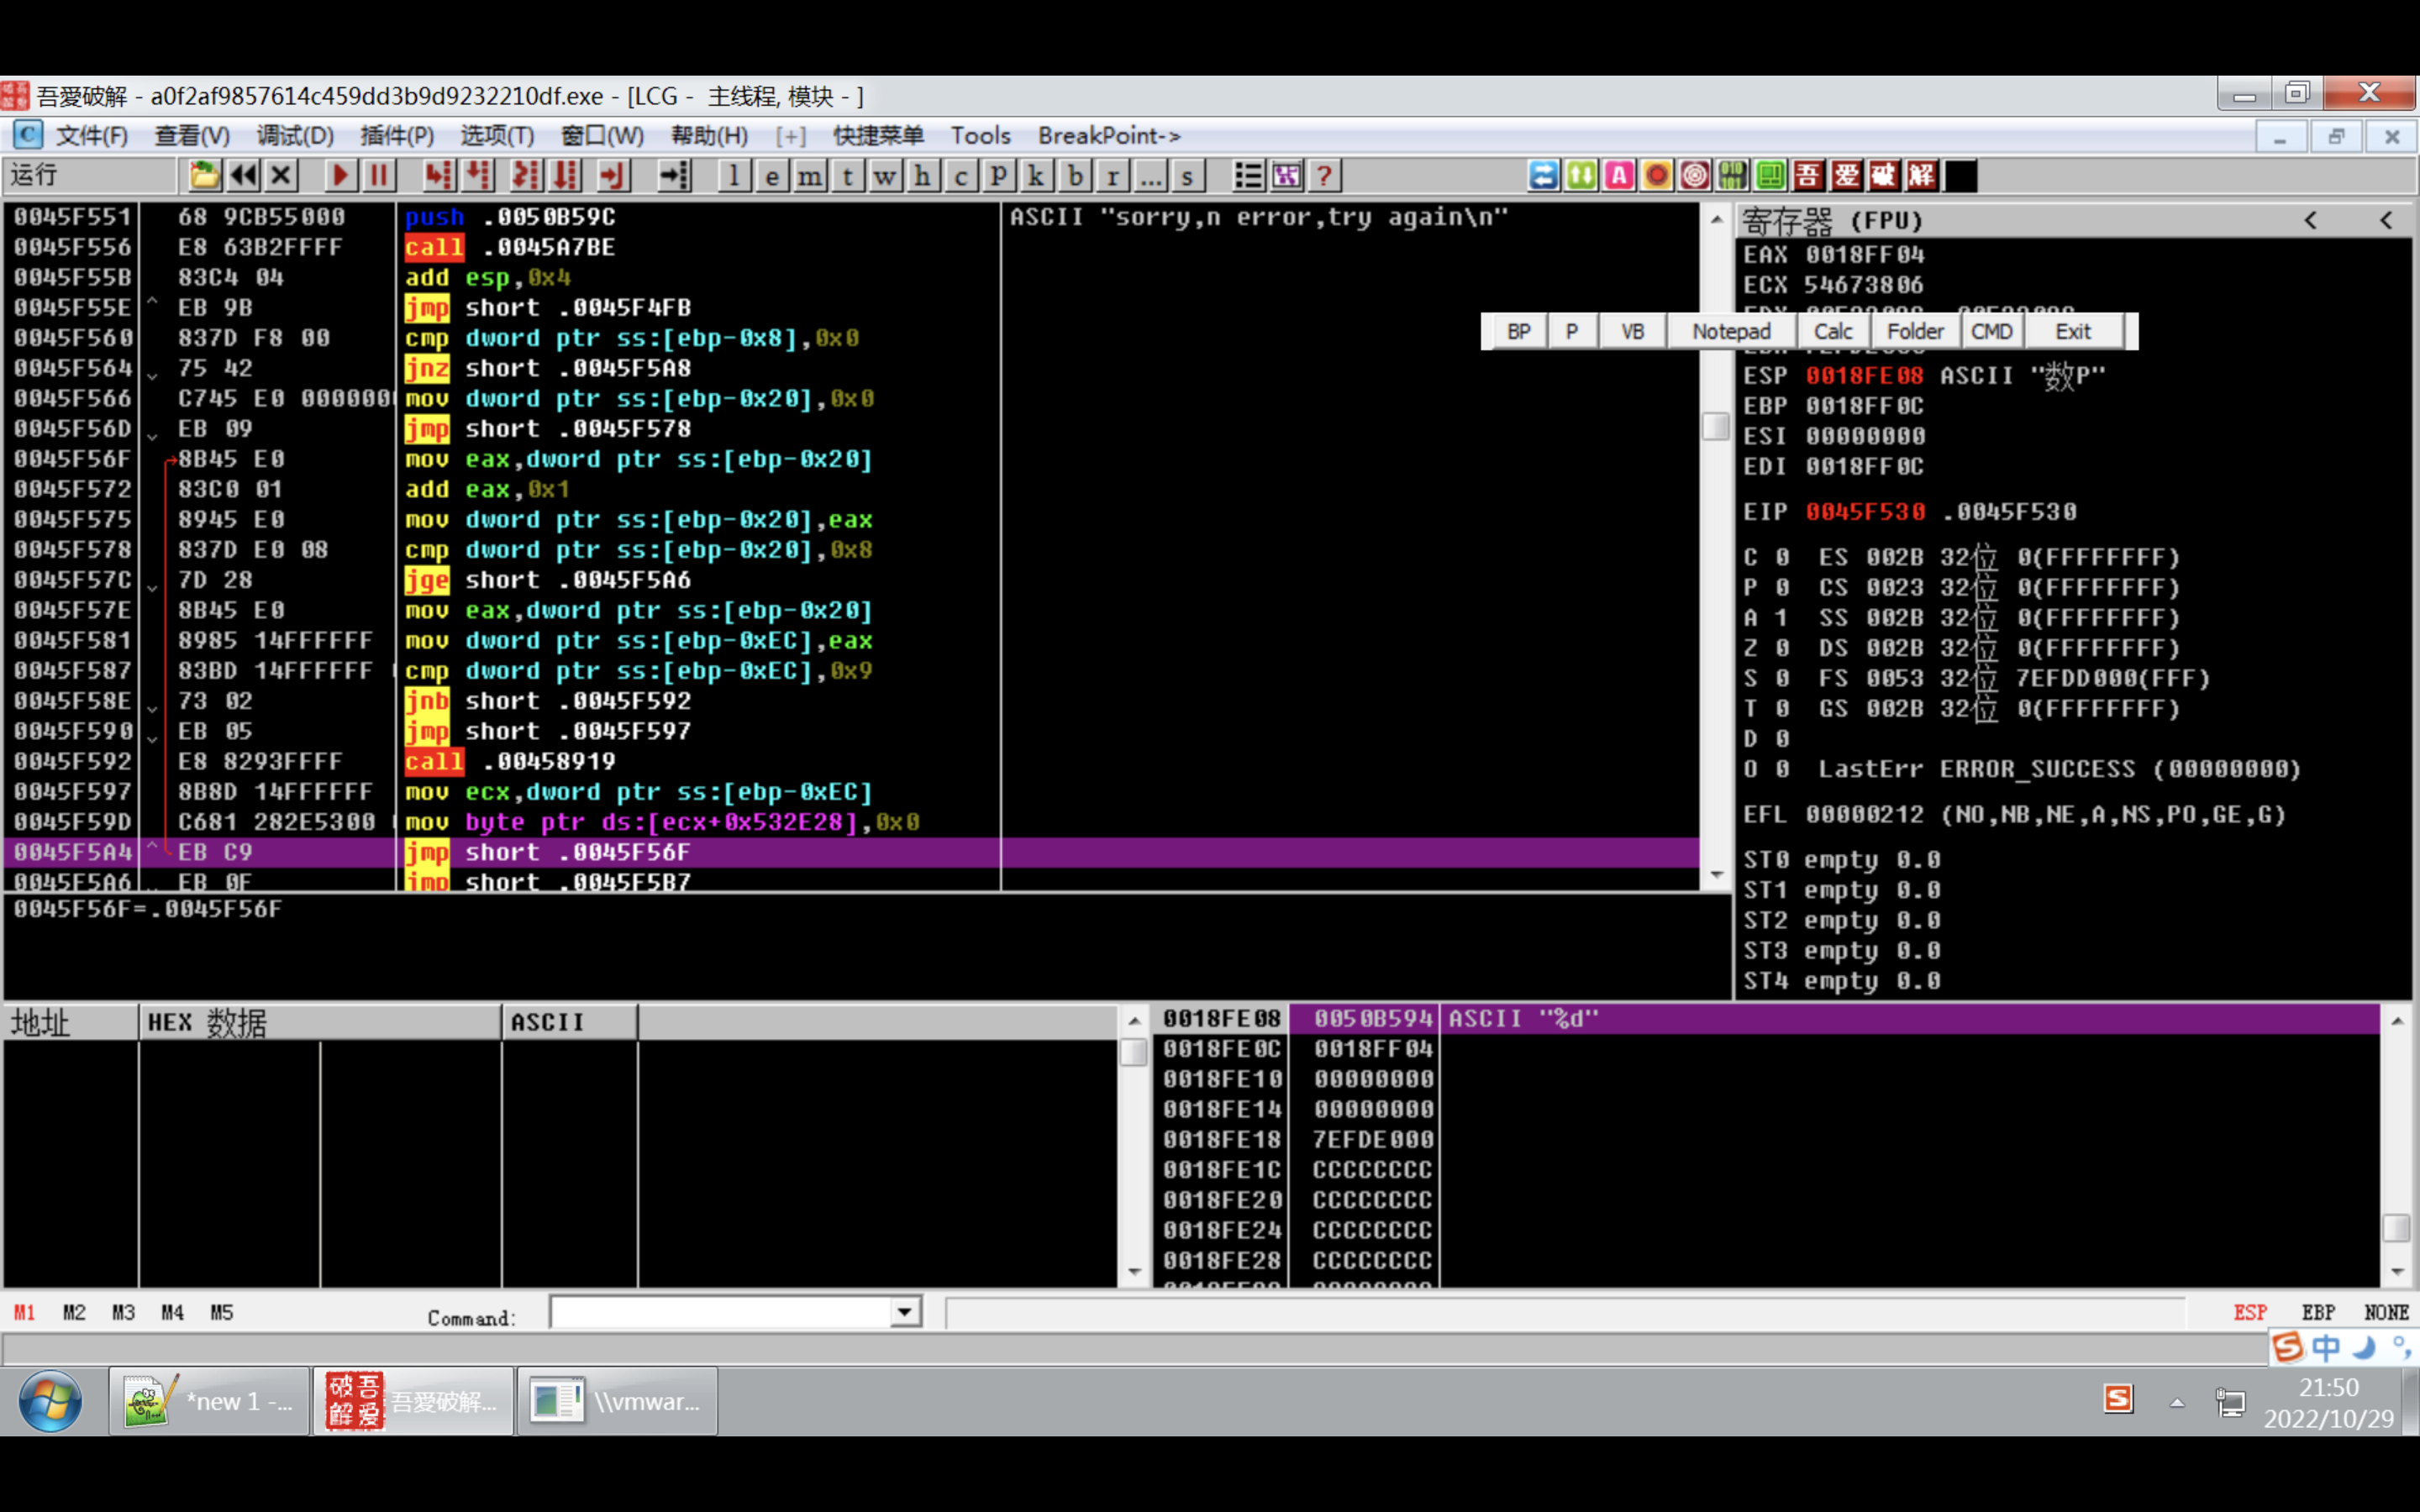Open the Log window with 'l' button
Image resolution: width=2420 pixels, height=1512 pixels.
click(x=734, y=176)
